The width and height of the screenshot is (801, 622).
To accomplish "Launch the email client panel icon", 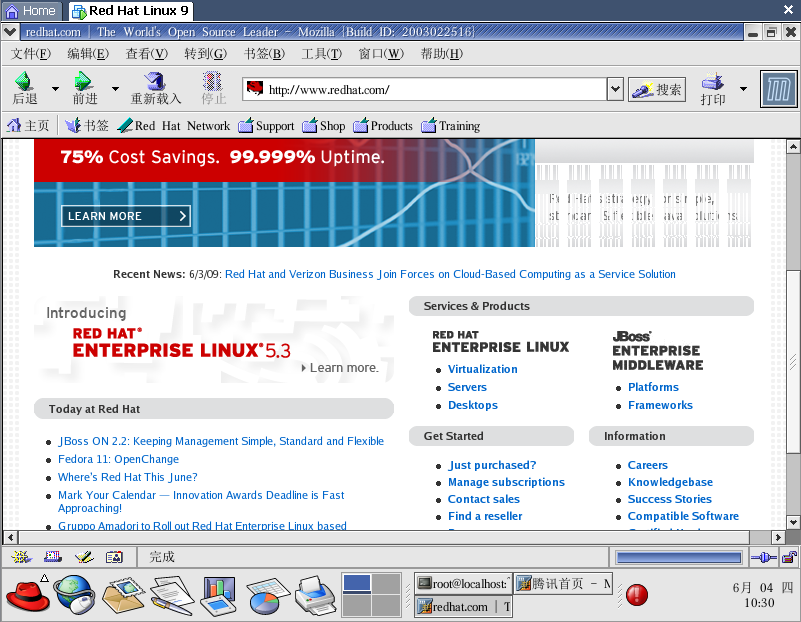I will pos(123,595).
